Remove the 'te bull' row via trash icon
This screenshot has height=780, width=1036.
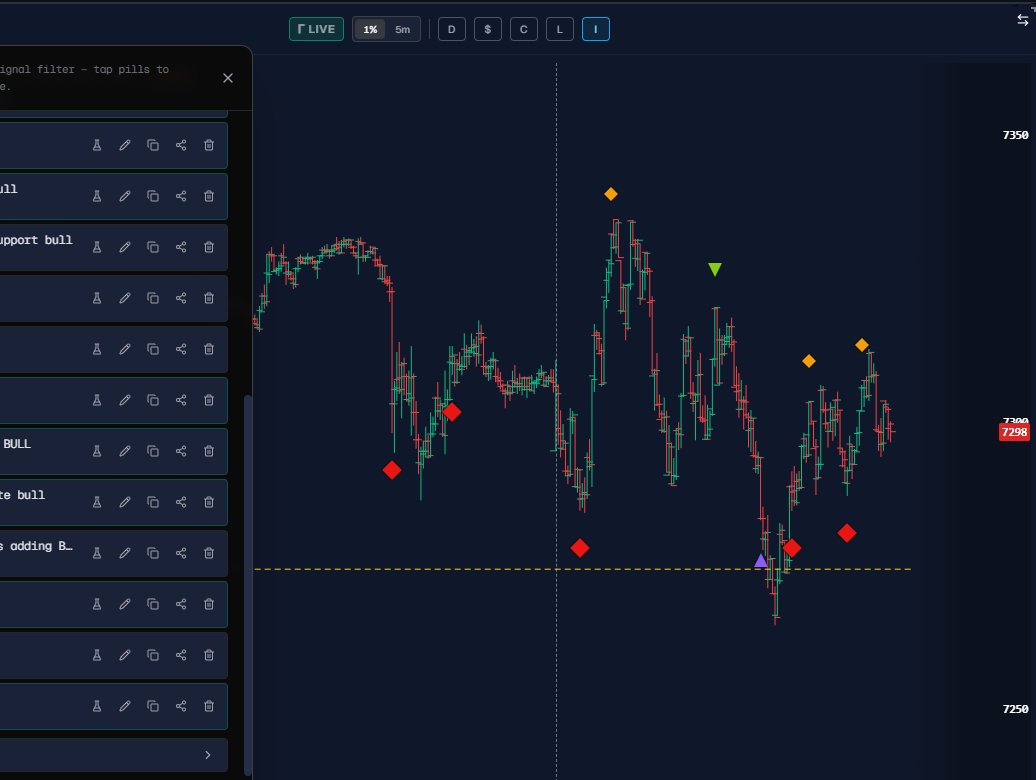209,502
